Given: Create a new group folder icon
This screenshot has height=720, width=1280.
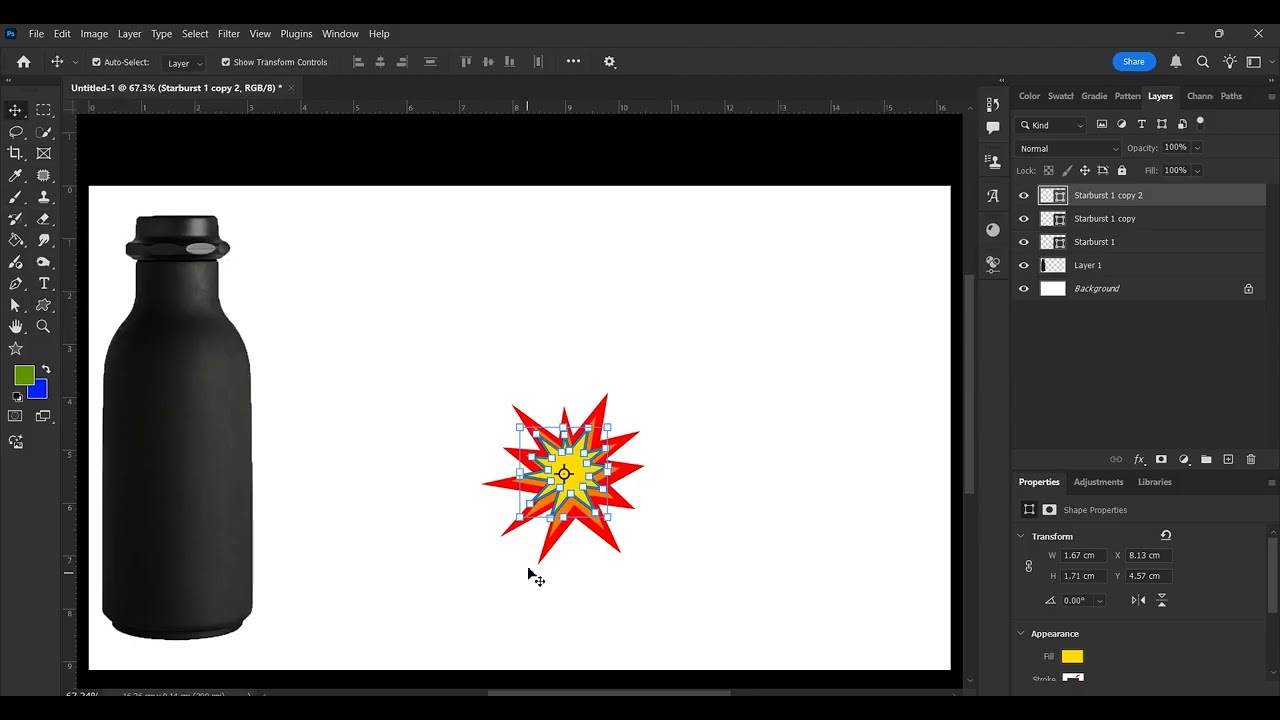Looking at the screenshot, I should [x=1206, y=460].
